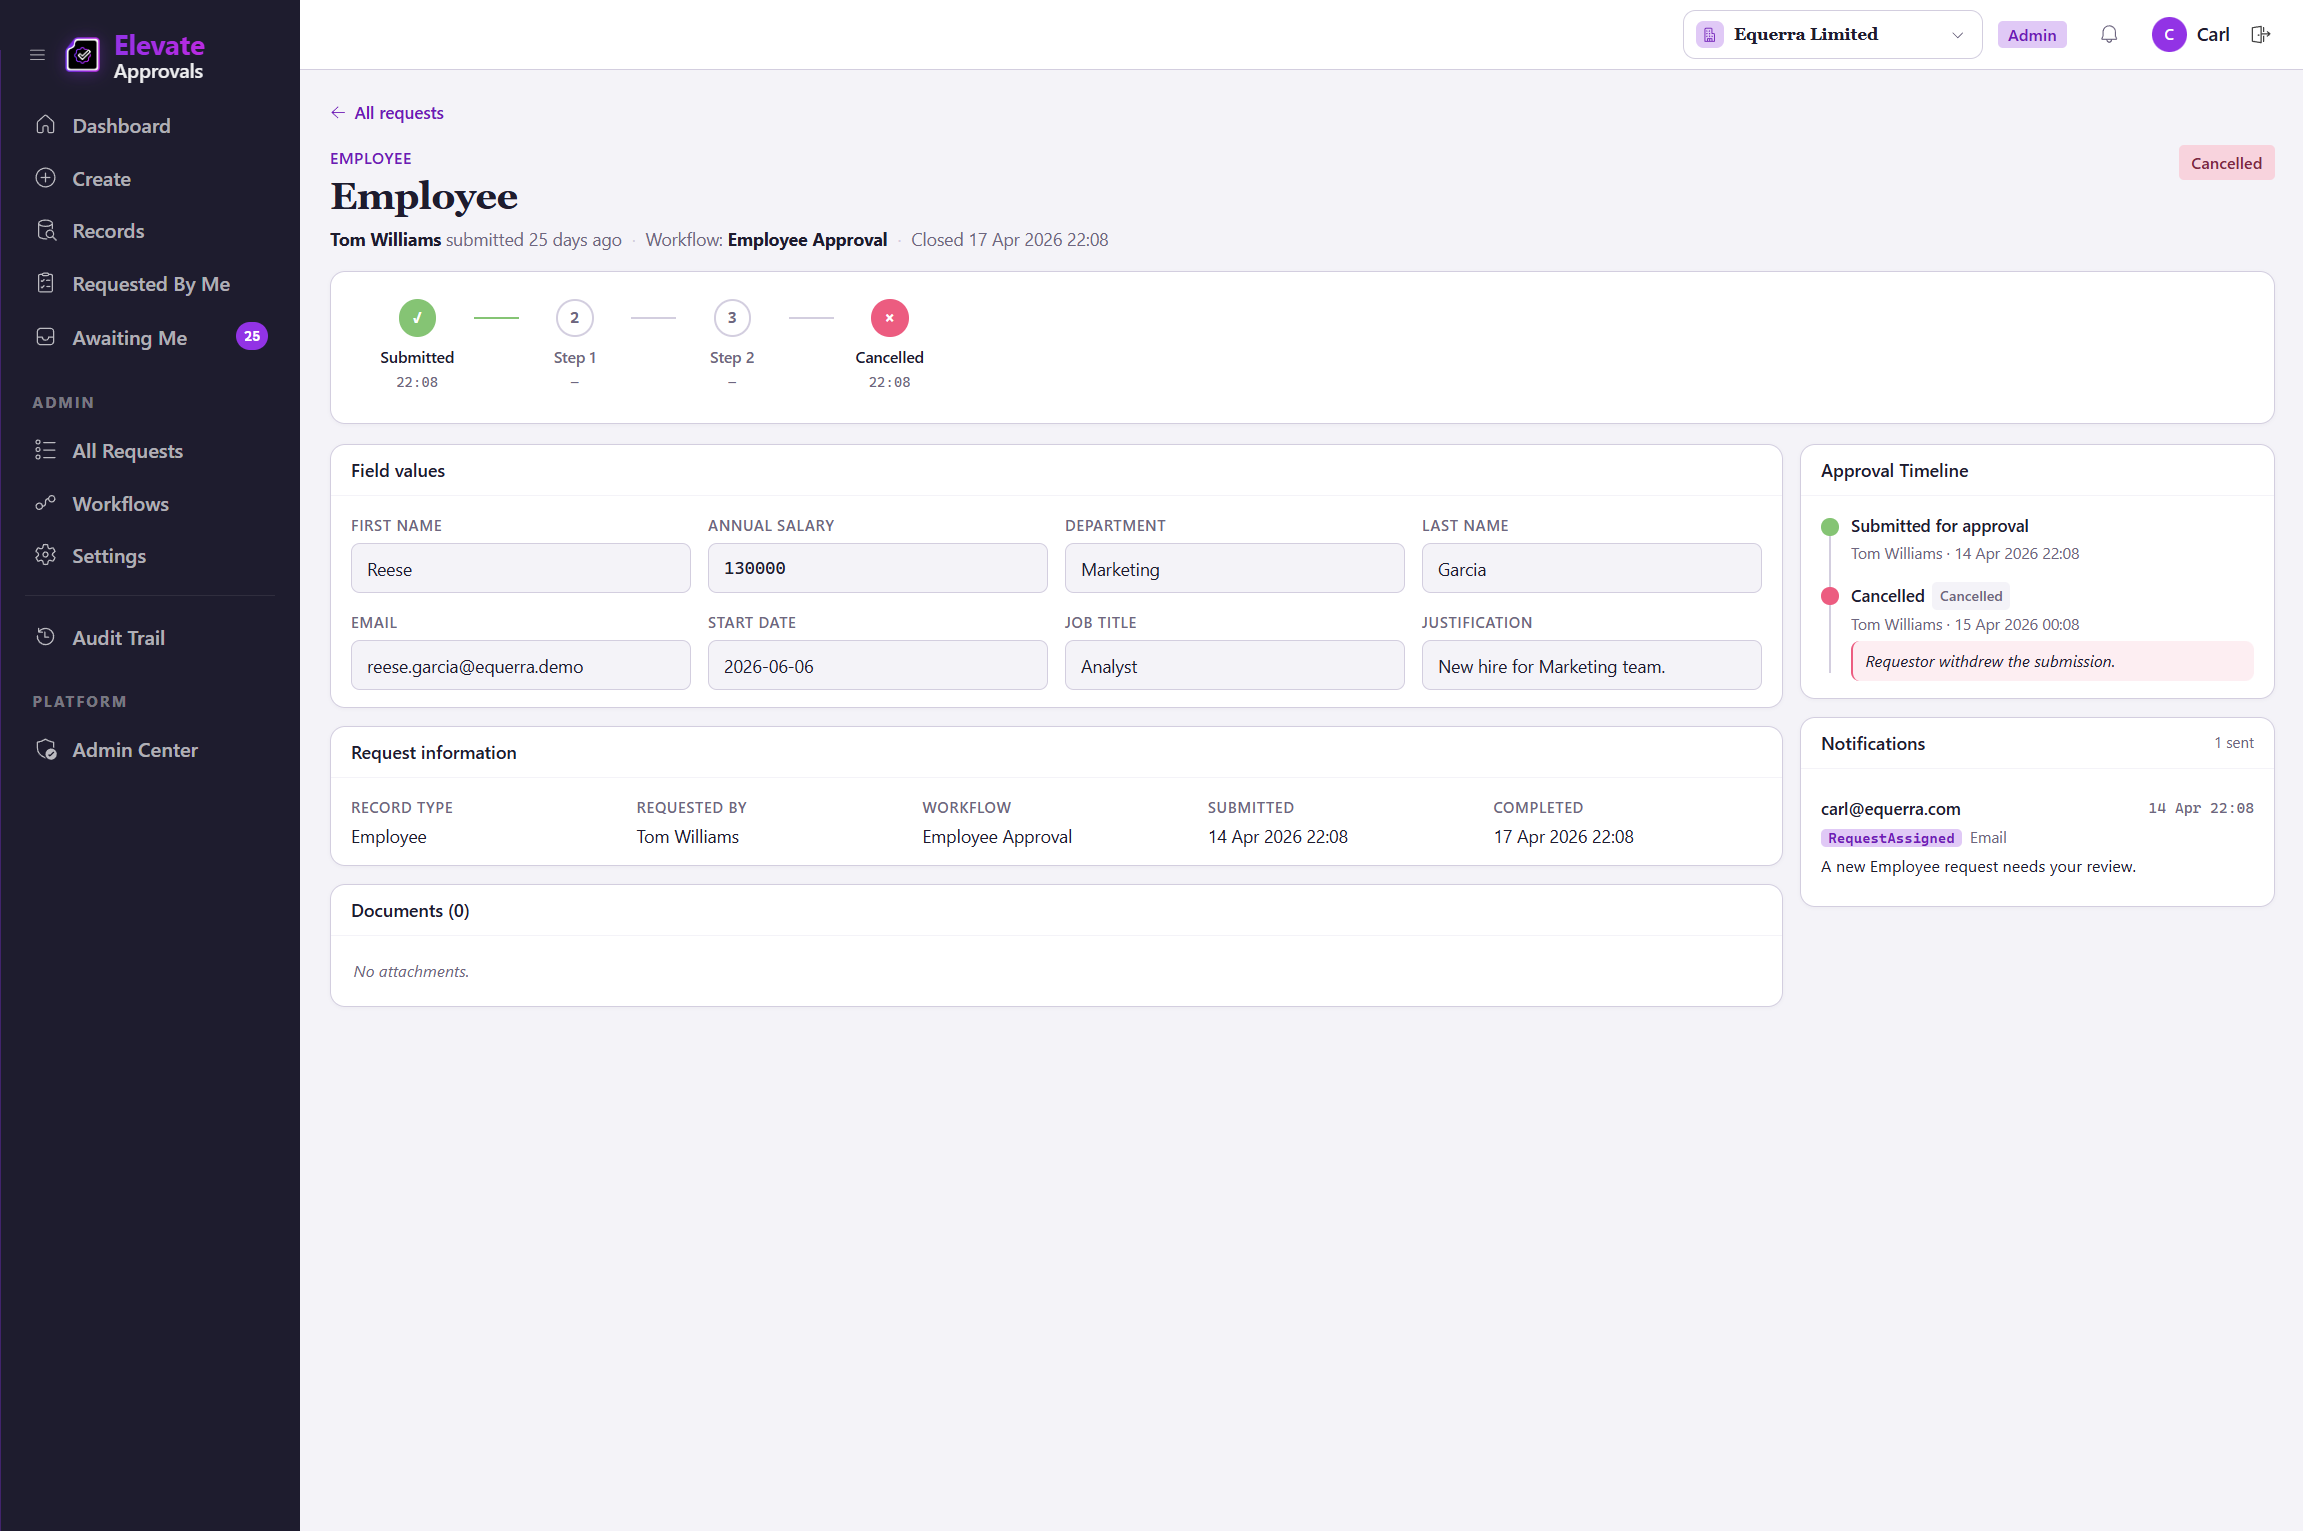
Task: Click the Admin role badge
Action: [2032, 35]
